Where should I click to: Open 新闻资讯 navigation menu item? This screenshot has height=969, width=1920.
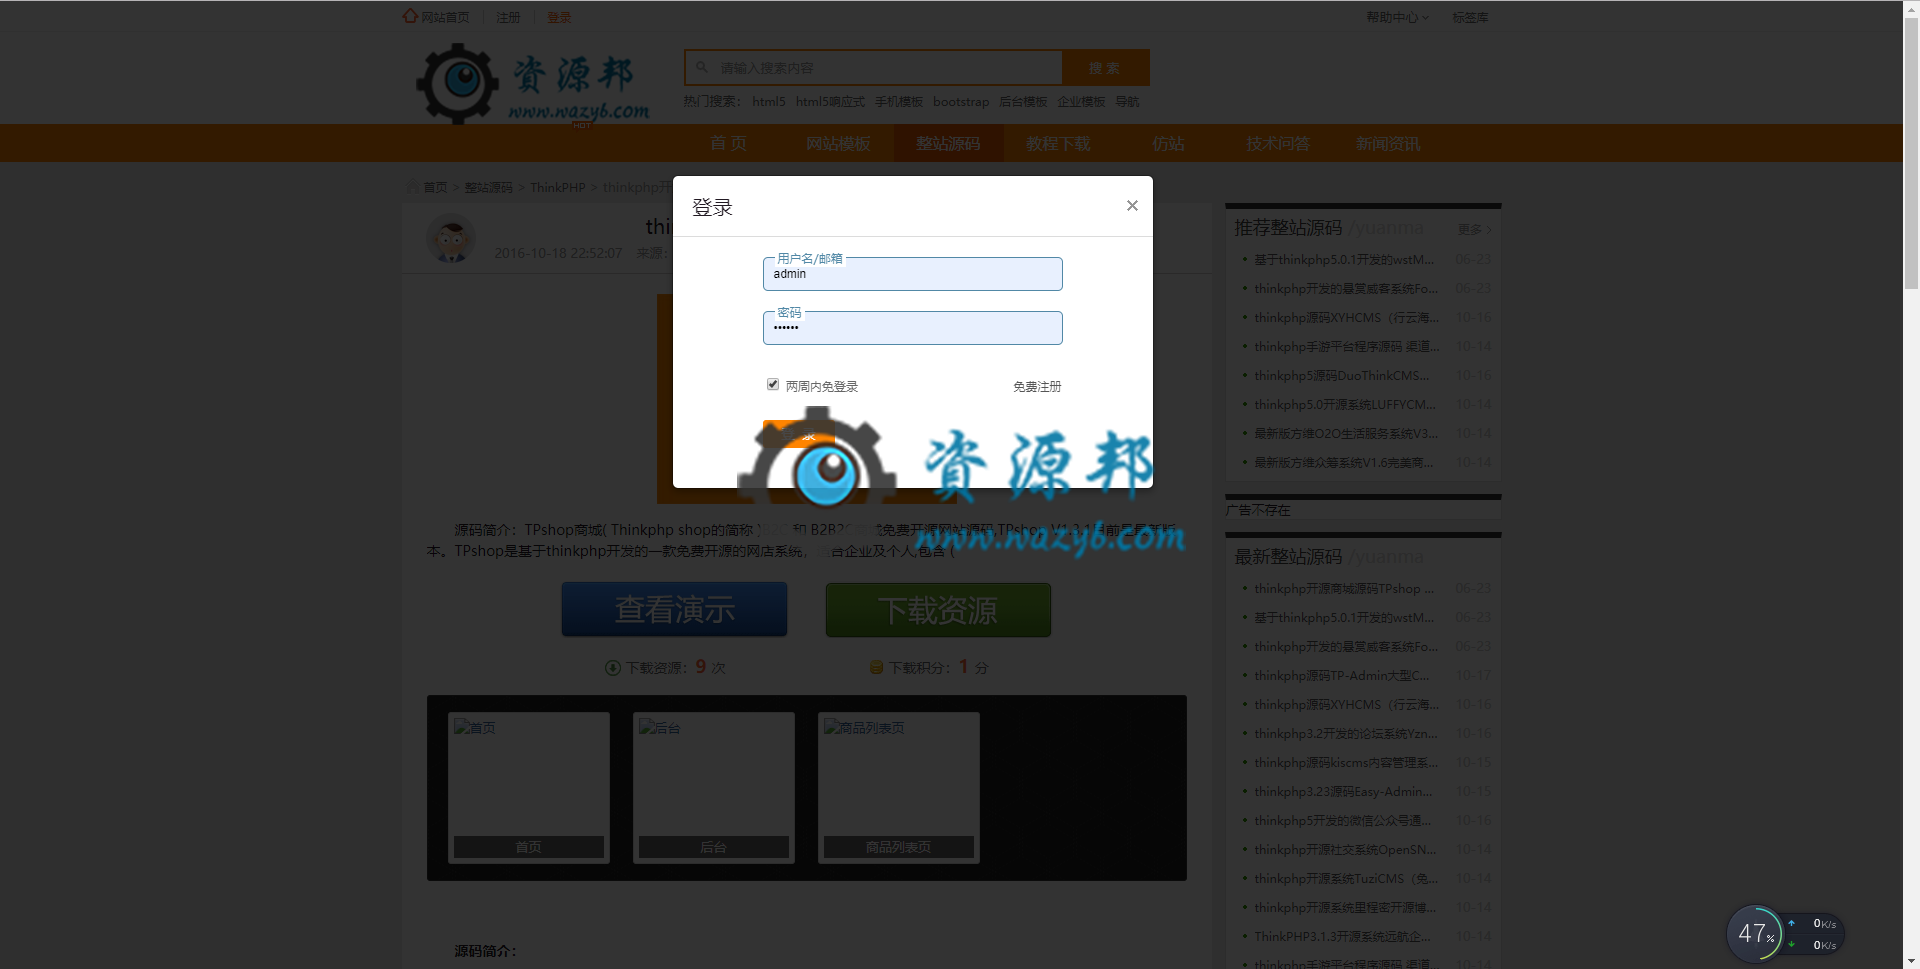coord(1388,143)
